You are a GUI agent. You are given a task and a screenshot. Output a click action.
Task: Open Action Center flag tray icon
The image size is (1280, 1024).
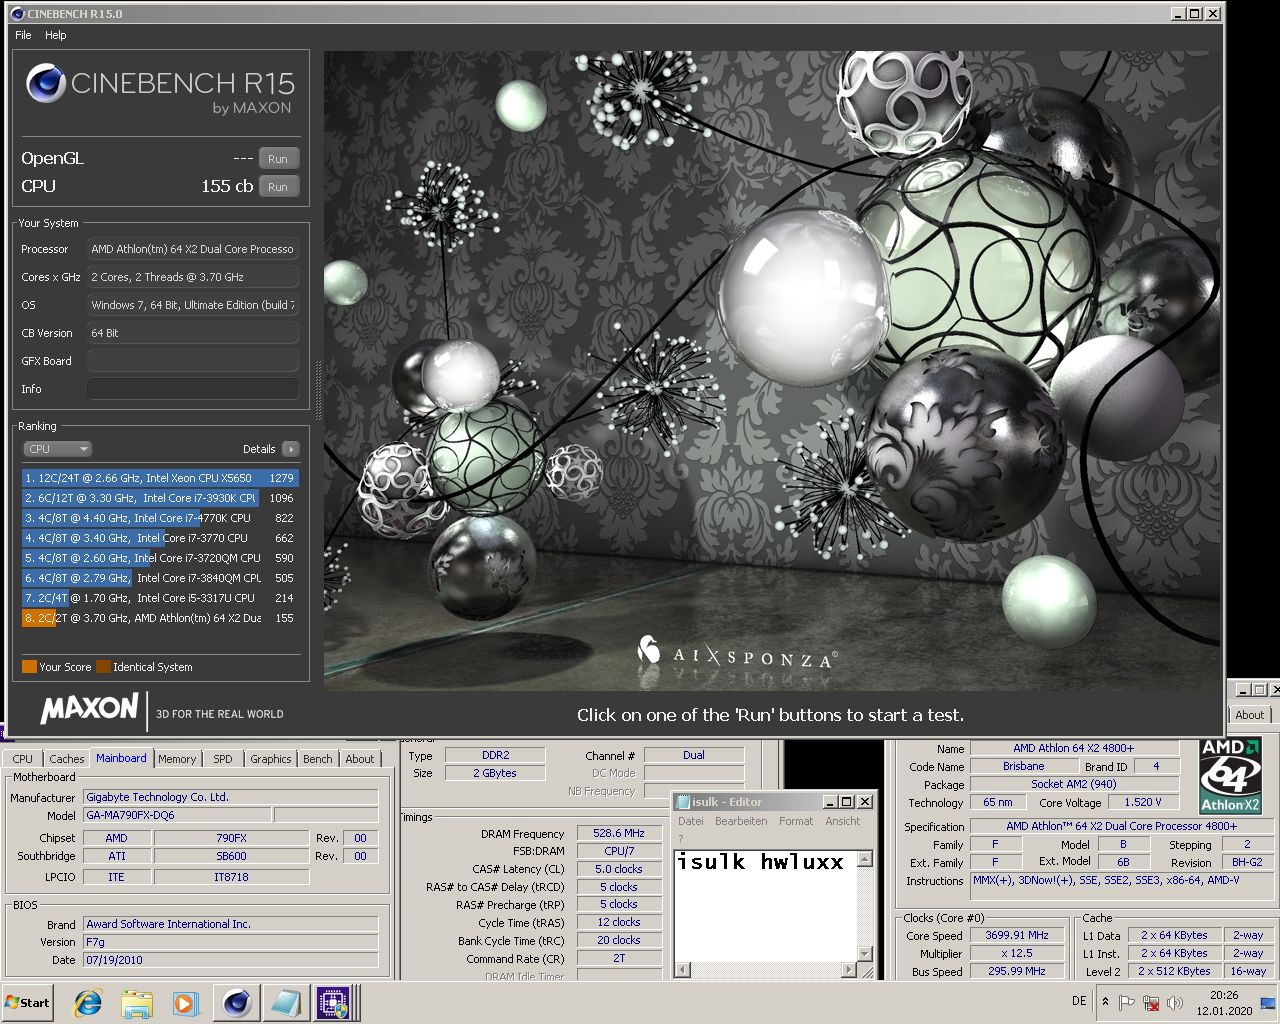click(1127, 1002)
